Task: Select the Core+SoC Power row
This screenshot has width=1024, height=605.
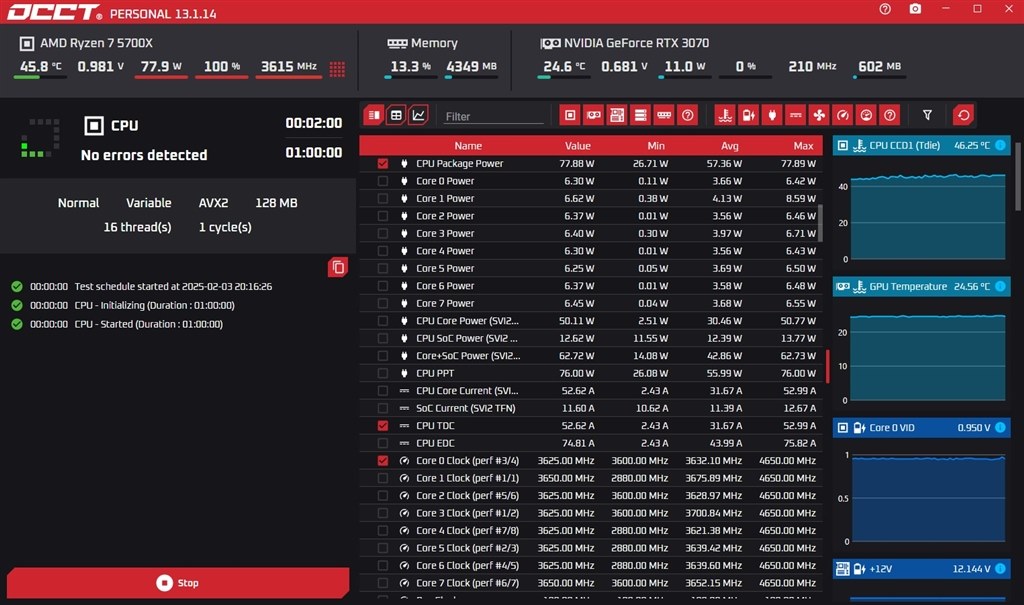Action: pyautogui.click(x=591, y=356)
